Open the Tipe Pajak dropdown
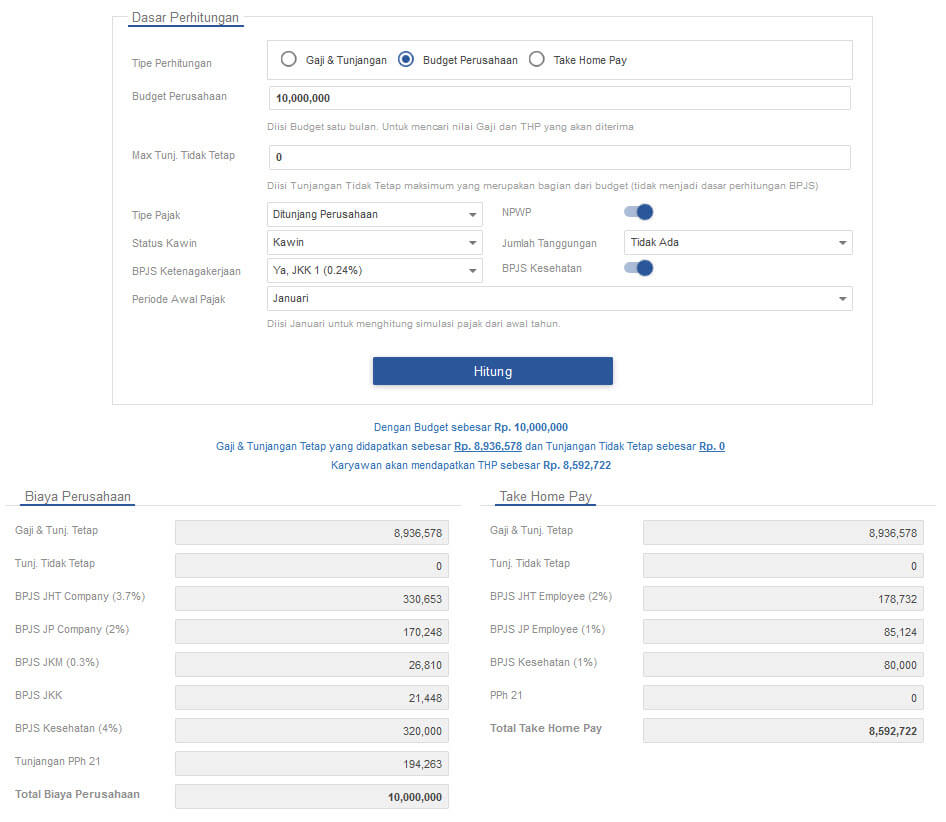The height and width of the screenshot is (822, 946). point(375,214)
